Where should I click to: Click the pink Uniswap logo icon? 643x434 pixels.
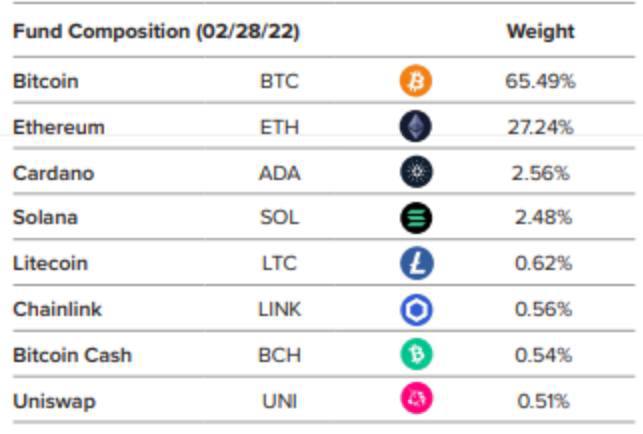tap(417, 398)
